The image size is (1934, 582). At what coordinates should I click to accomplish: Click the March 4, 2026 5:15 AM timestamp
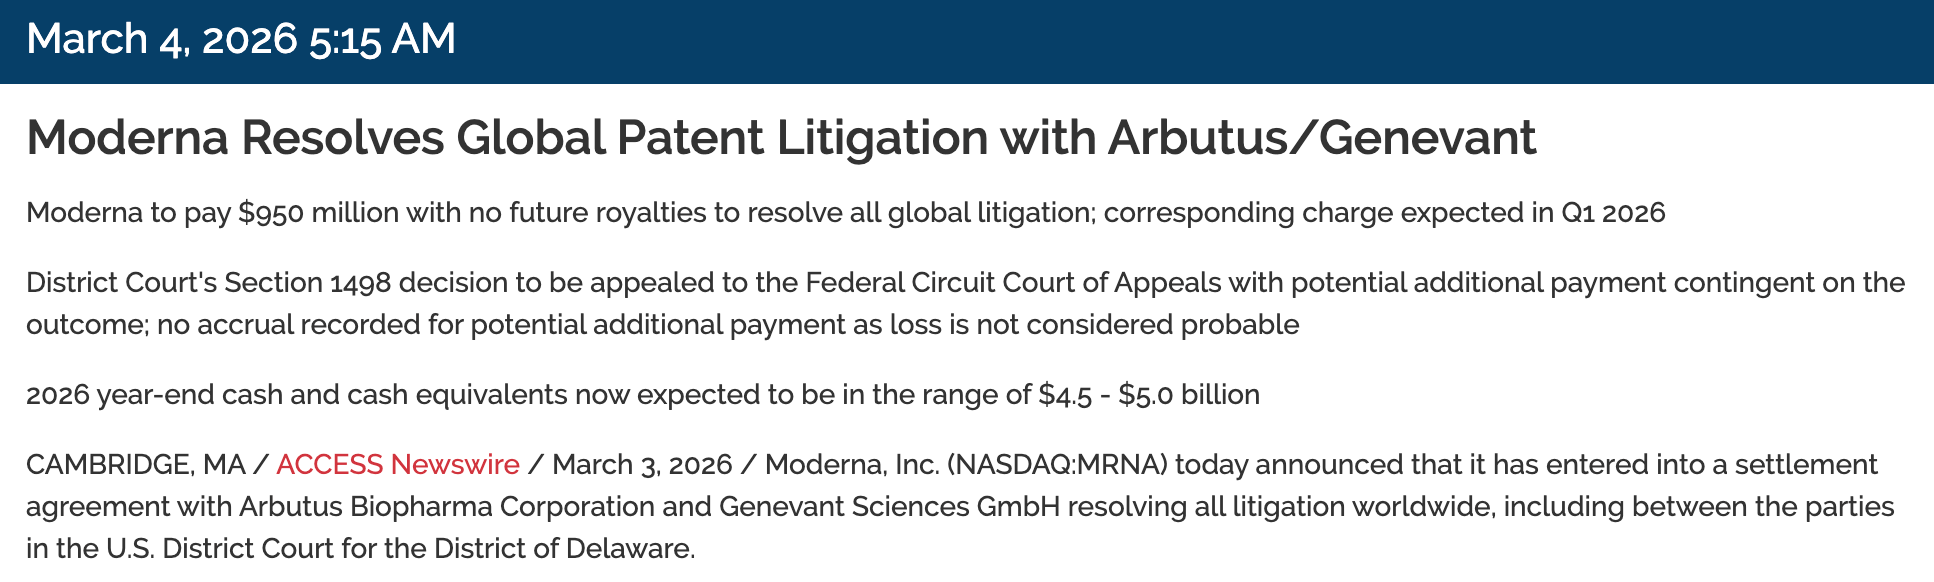(241, 39)
